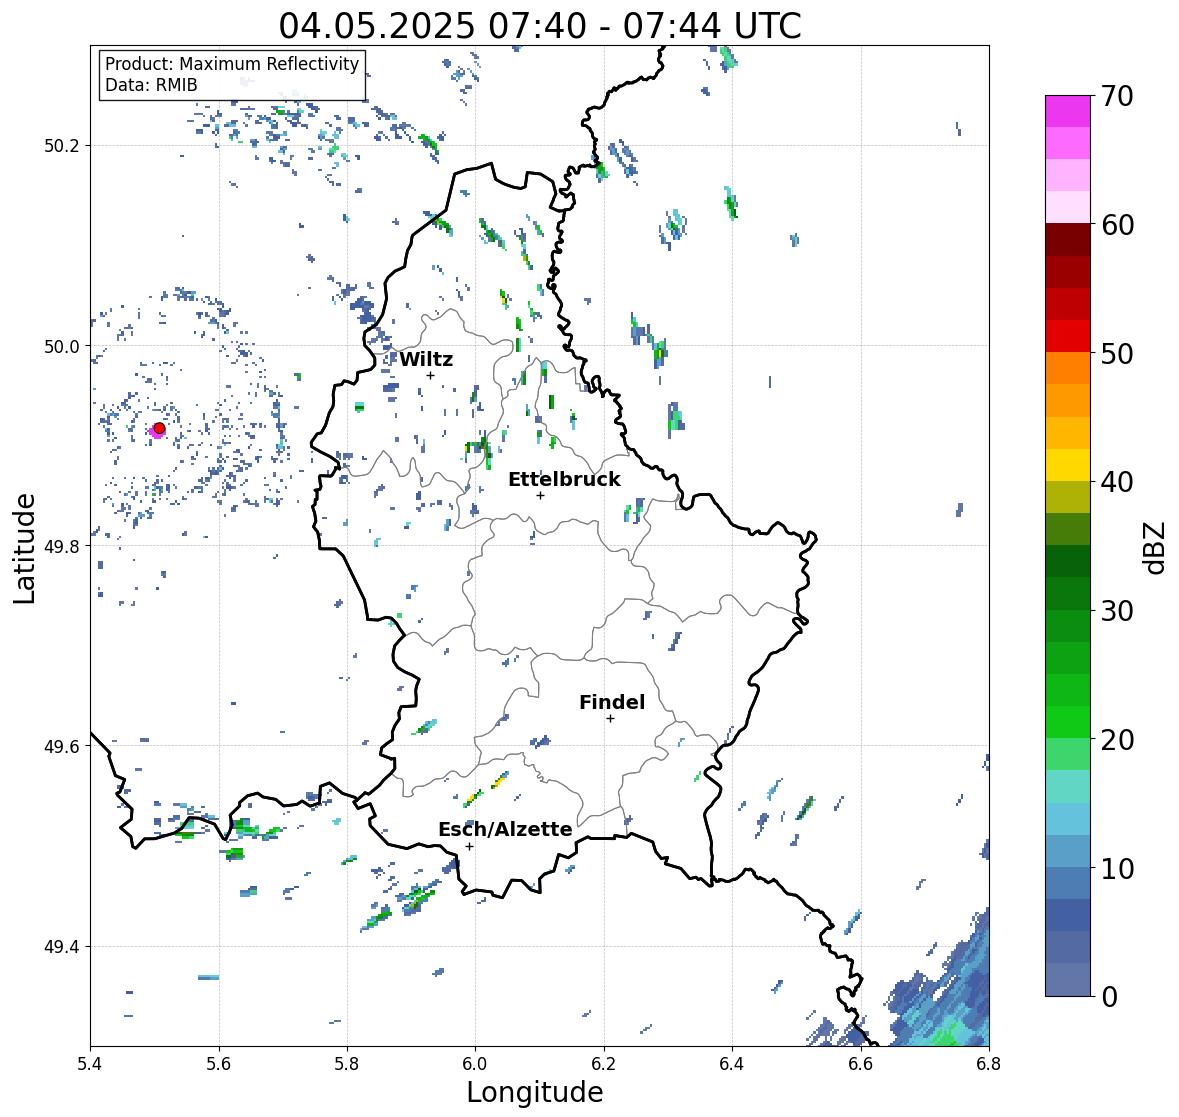Click the colorbar tick label 50
This screenshot has height=1117, width=1179.
[x=1117, y=353]
